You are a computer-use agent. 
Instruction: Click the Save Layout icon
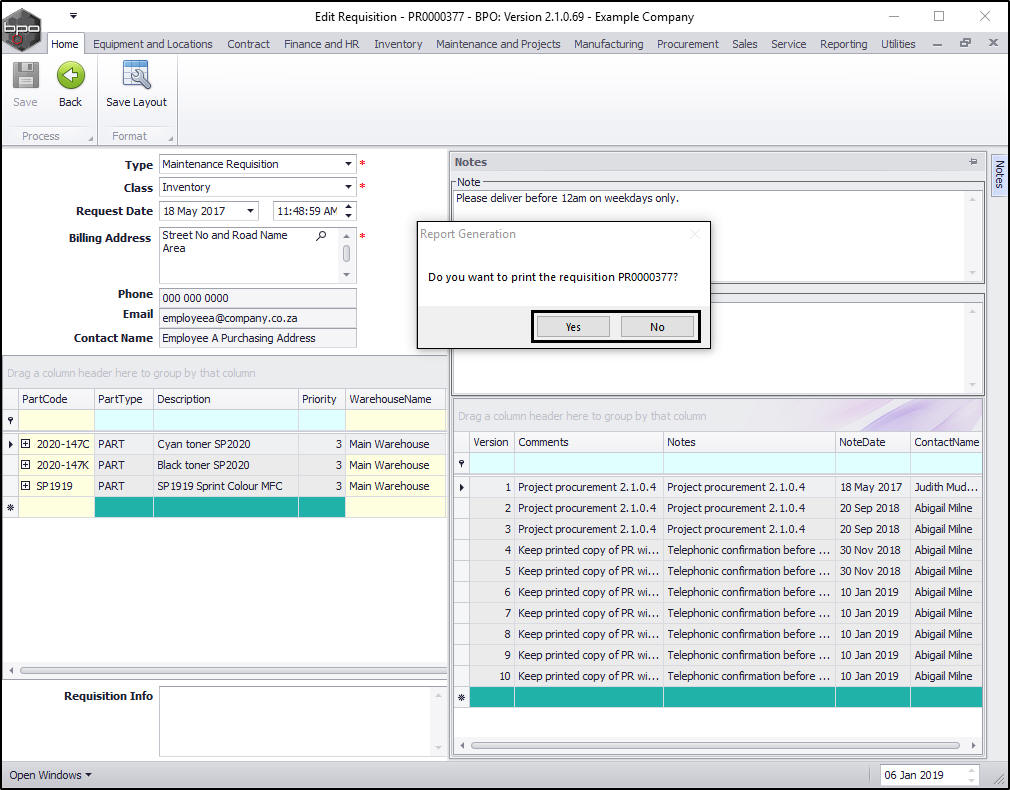coord(136,77)
